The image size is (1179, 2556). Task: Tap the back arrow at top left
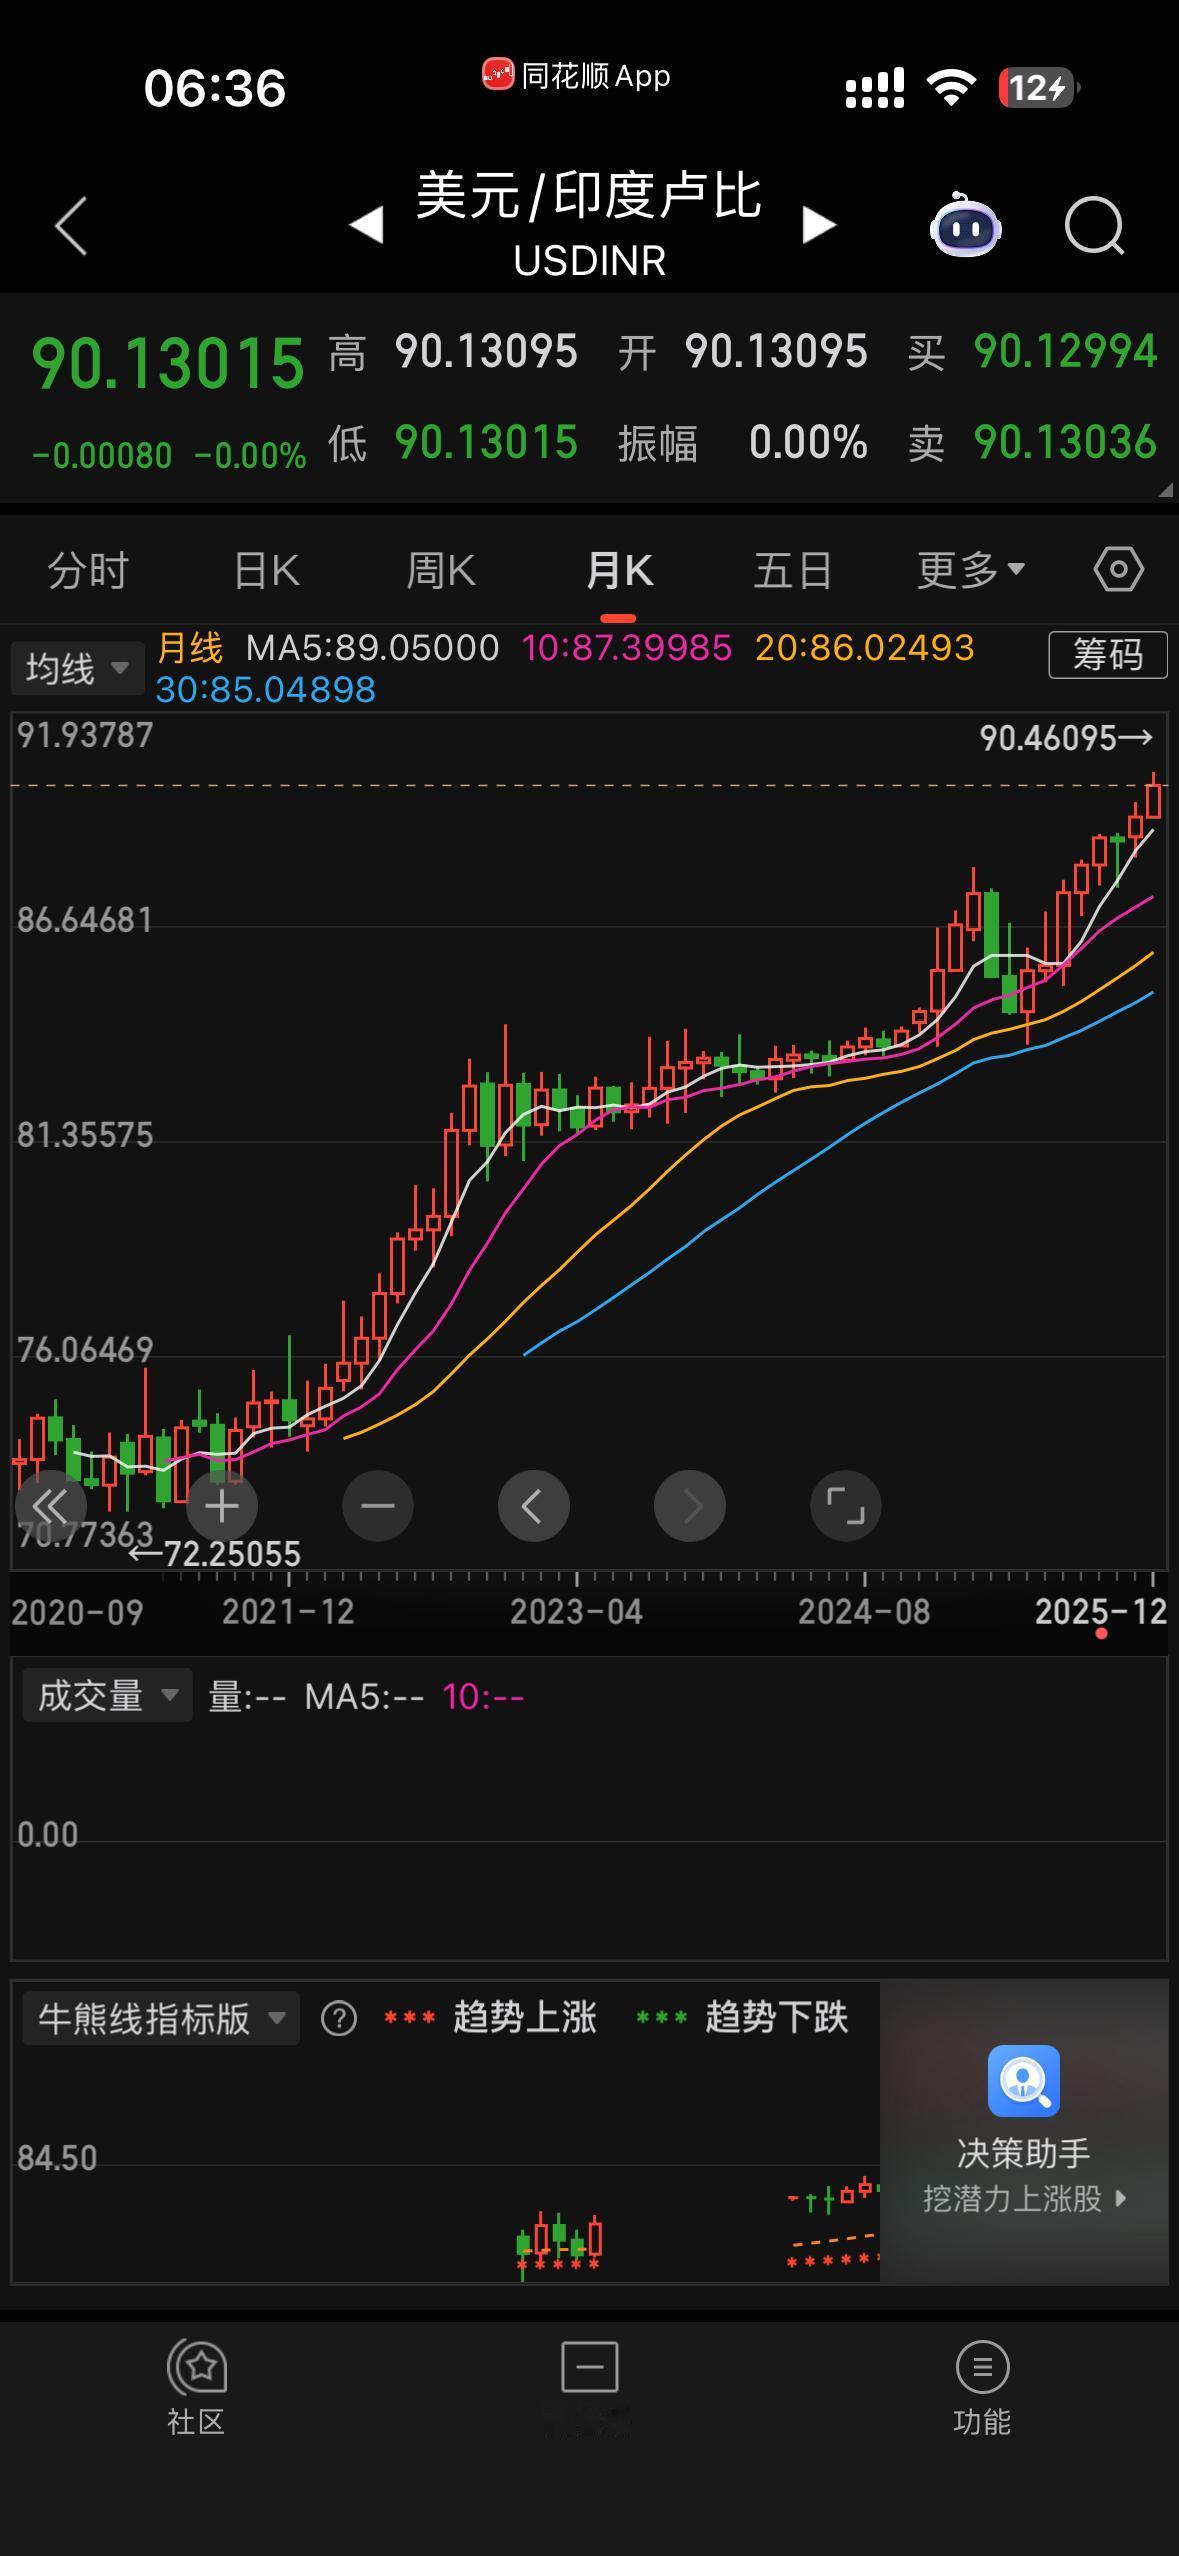[71, 226]
